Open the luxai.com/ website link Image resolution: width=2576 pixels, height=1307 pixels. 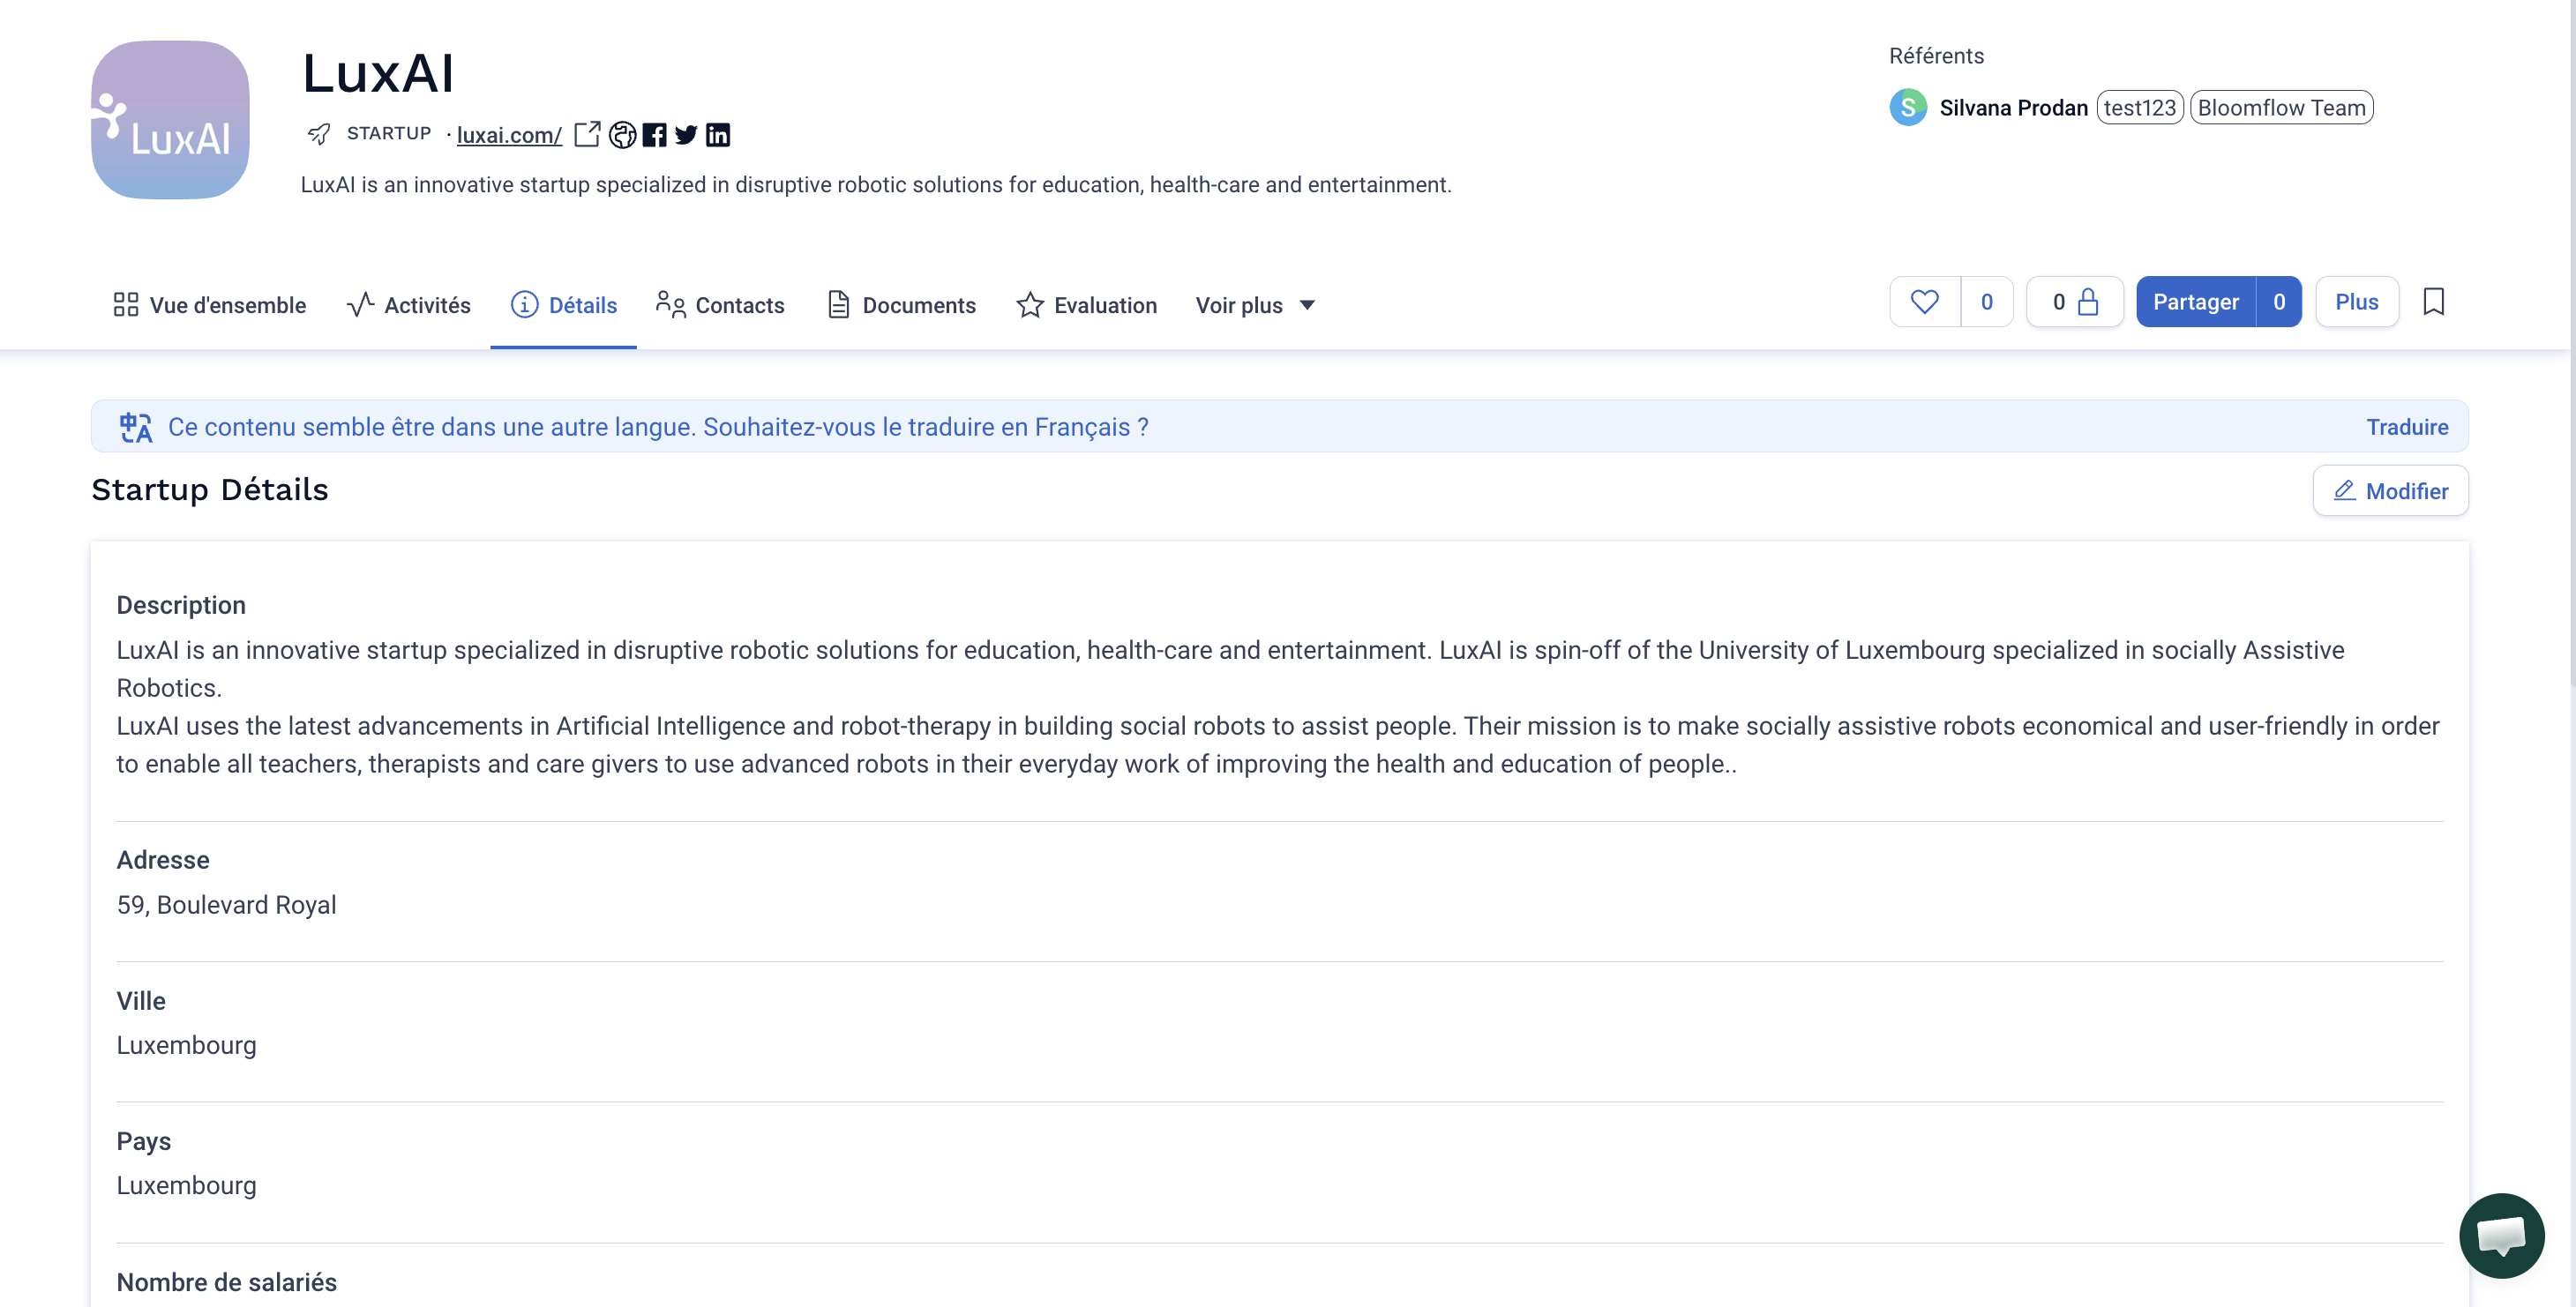pyautogui.click(x=509, y=135)
